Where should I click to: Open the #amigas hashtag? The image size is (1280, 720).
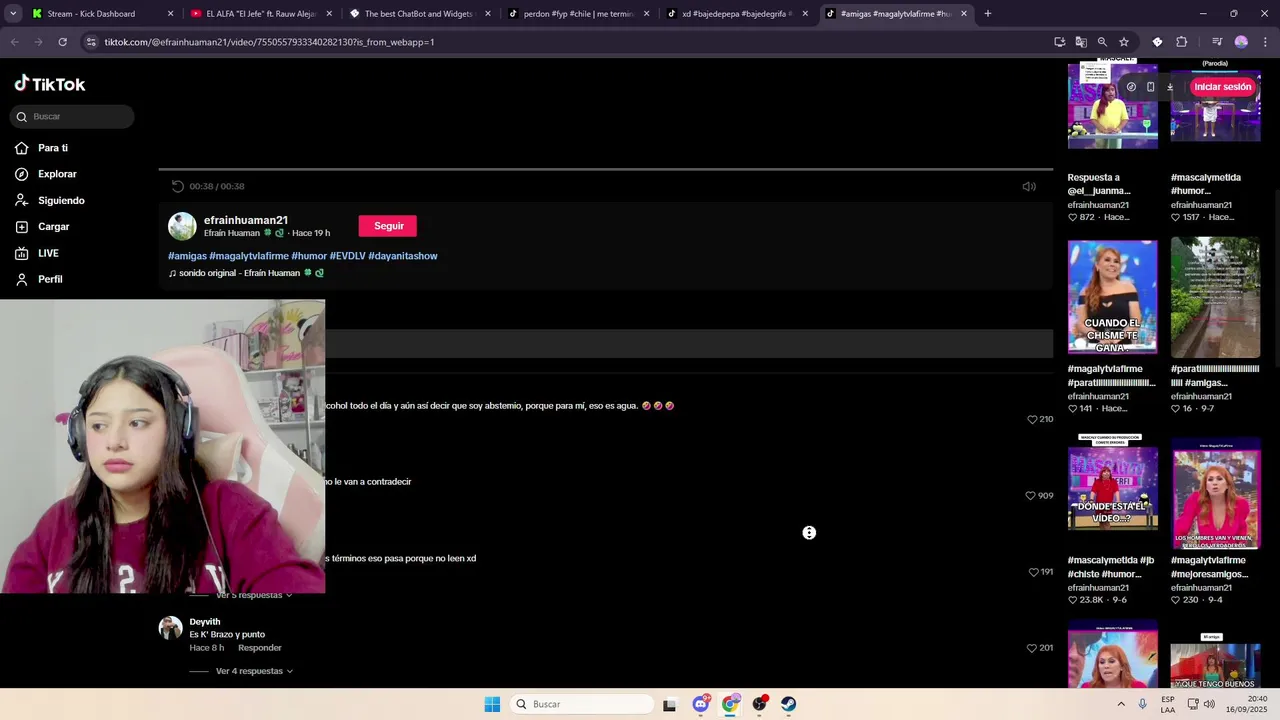[x=187, y=256]
